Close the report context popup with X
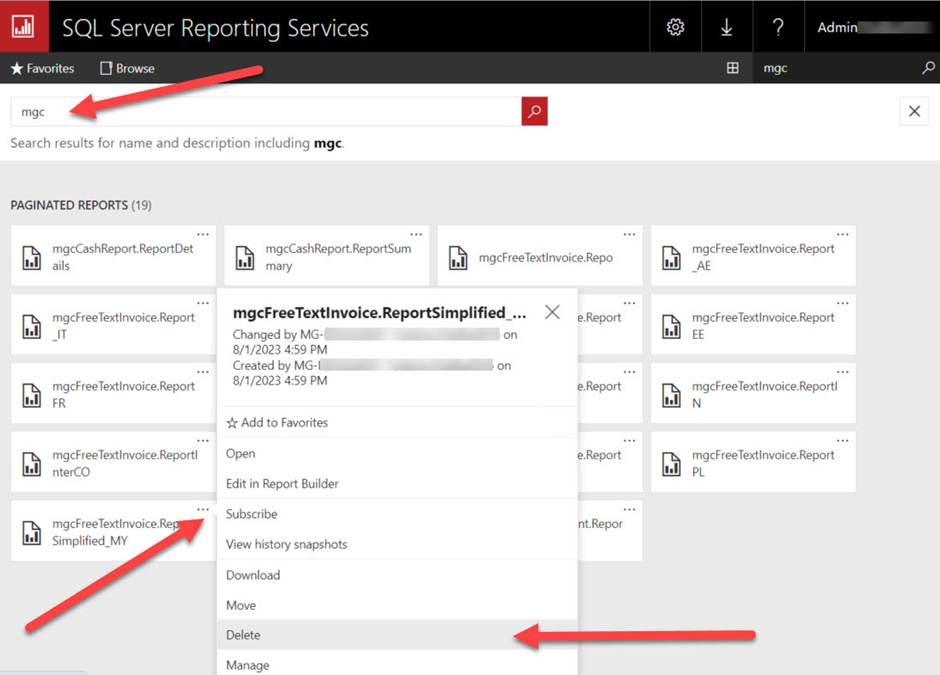Screen dimensions: 940x675 [552, 312]
